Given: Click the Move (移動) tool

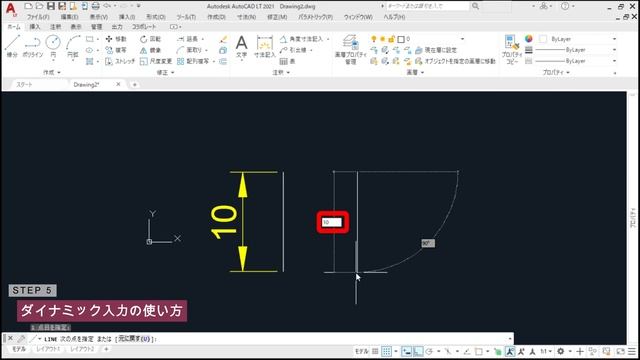Looking at the screenshot, I should point(116,39).
